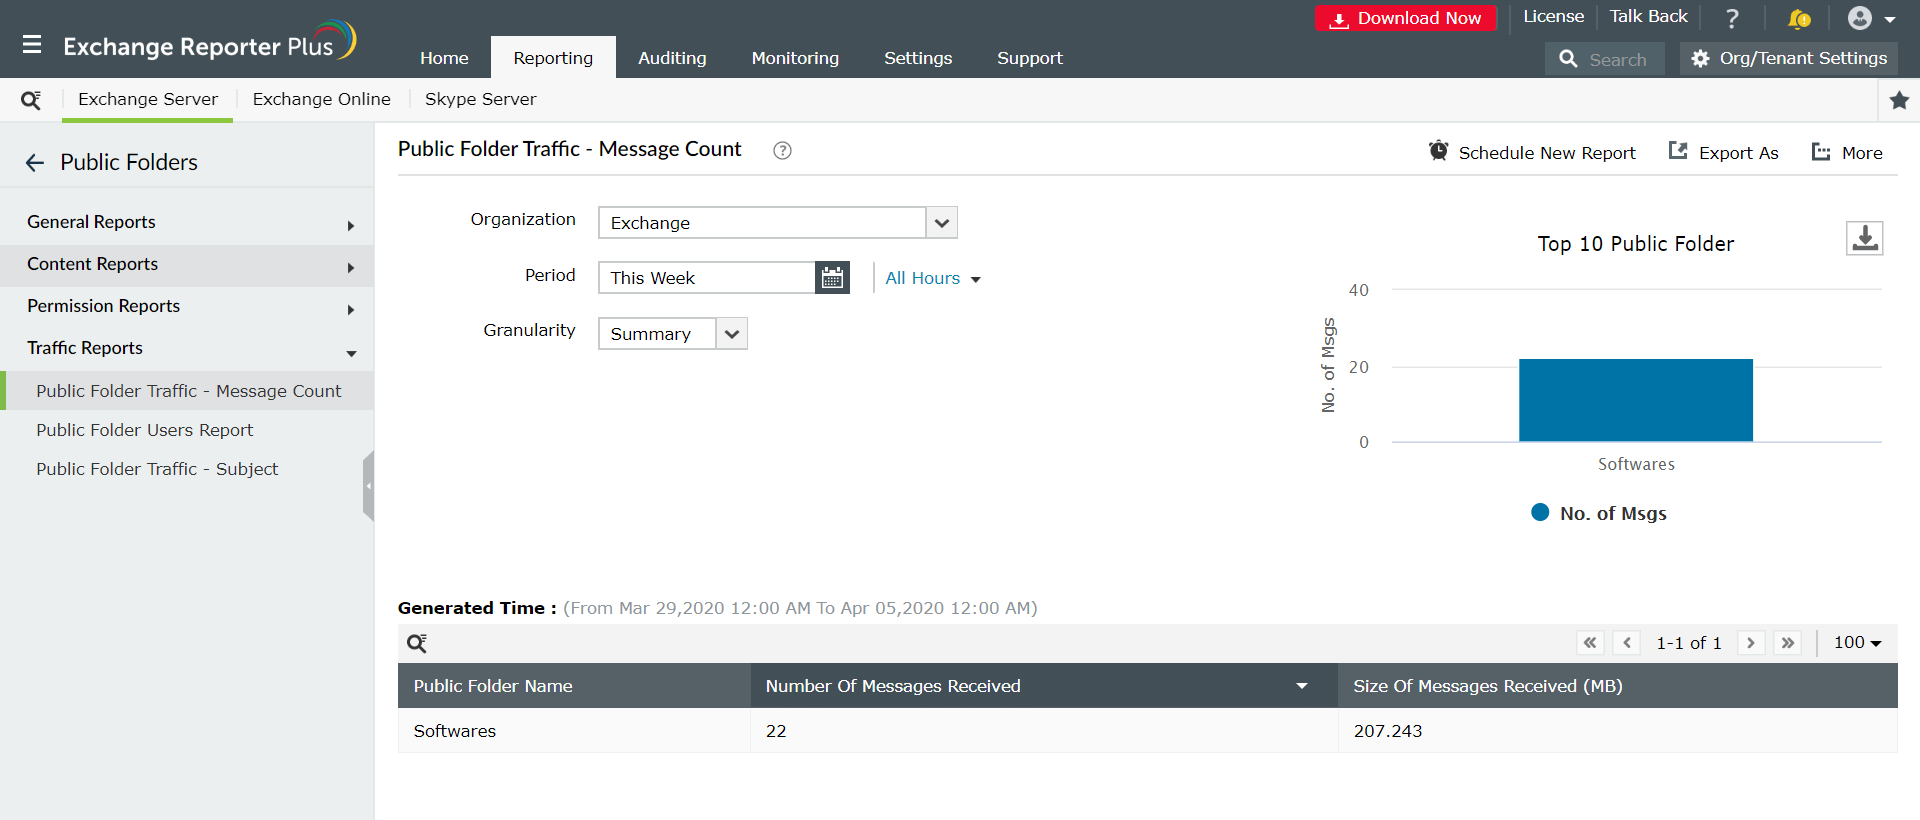Click the 22 messages received cell
Viewport: 1920px width, 820px height.
point(1044,731)
